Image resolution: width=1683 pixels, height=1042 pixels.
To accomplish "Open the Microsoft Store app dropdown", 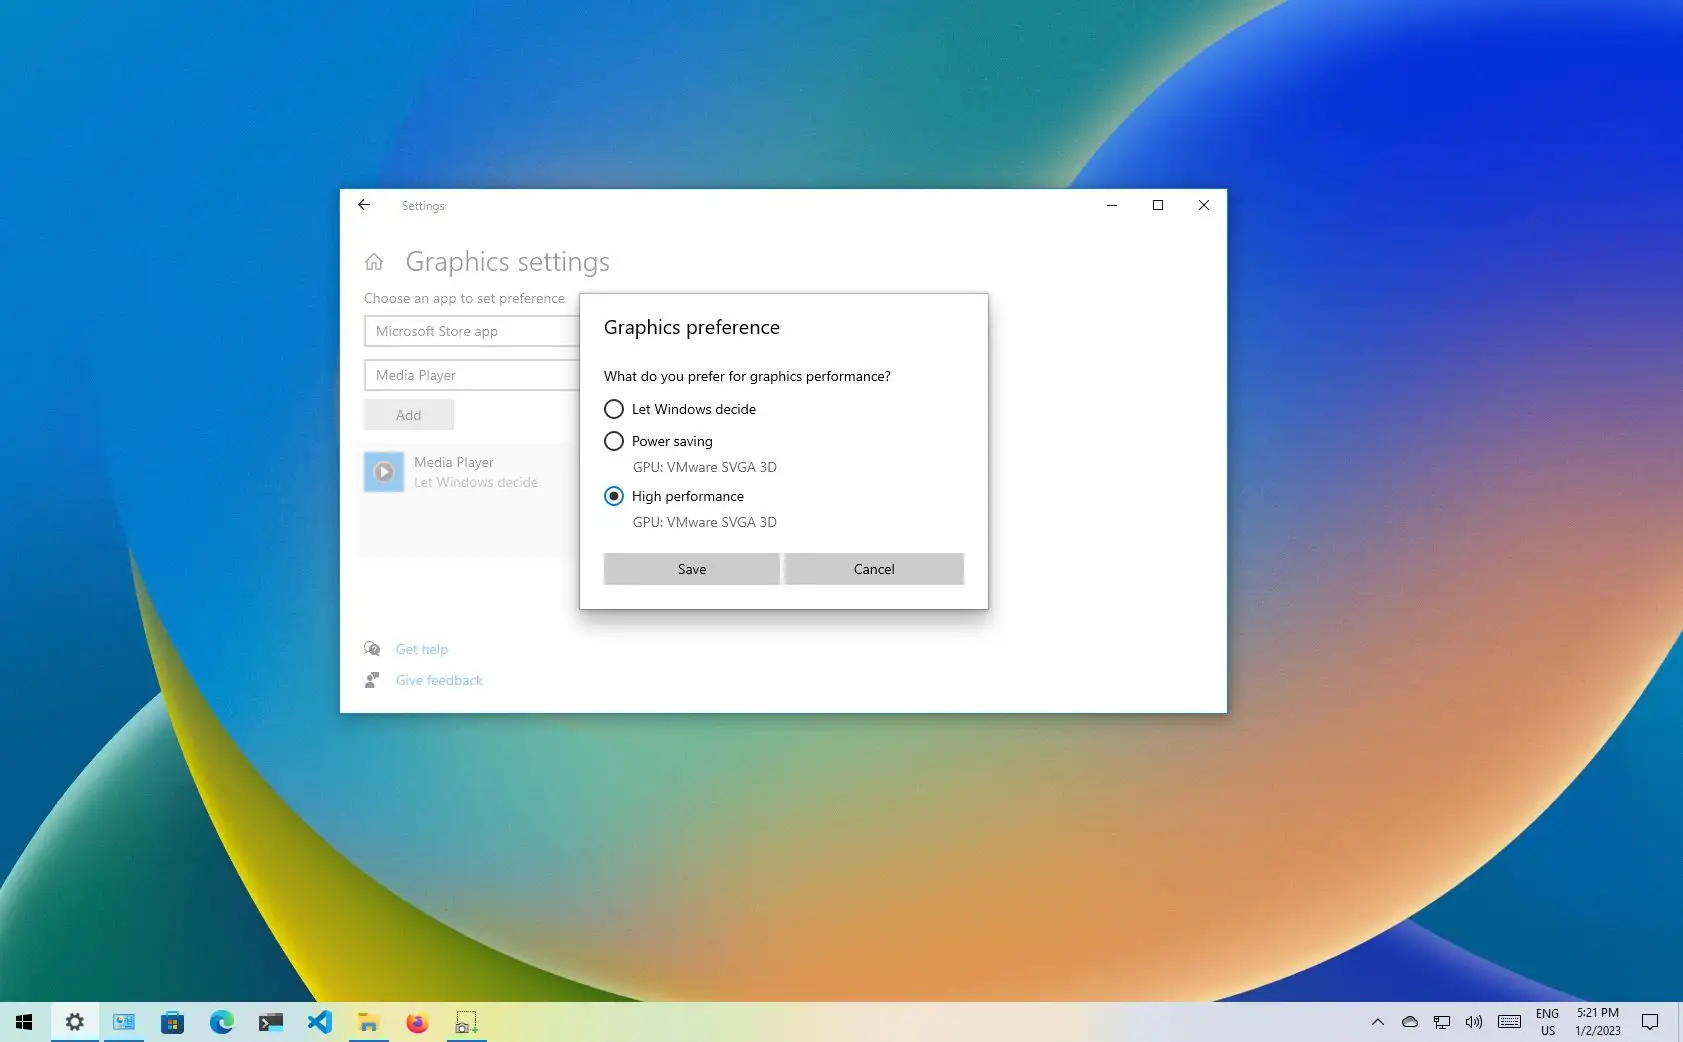I will pos(472,331).
